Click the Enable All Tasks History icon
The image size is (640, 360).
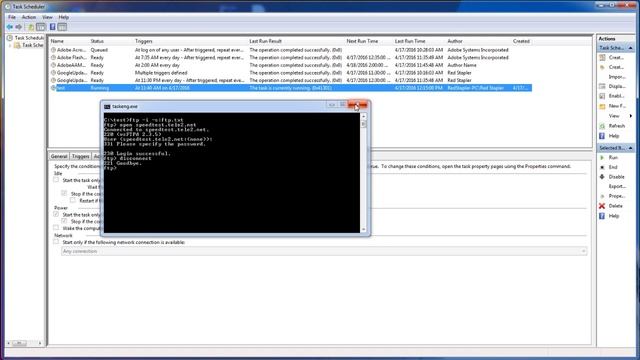click(602, 96)
